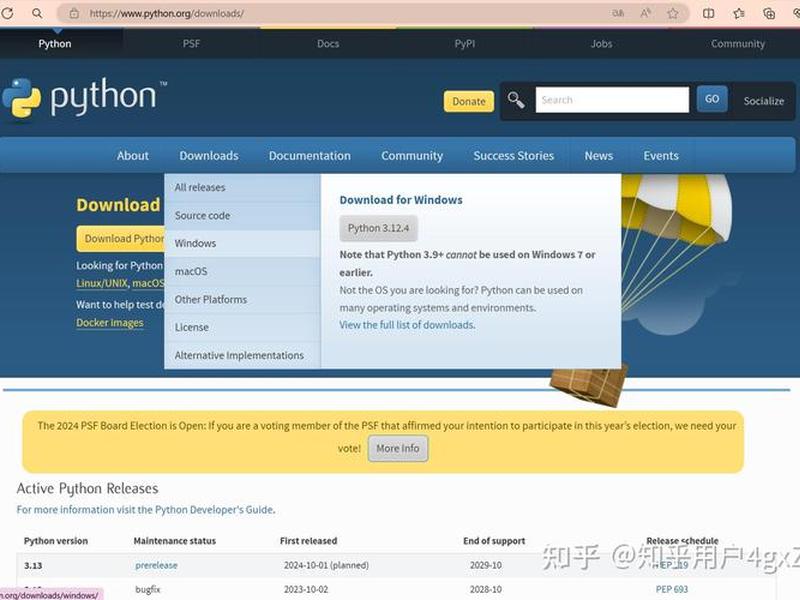The image size is (800, 600).
Task: Click the yellow Download Python button
Action: [121, 239]
